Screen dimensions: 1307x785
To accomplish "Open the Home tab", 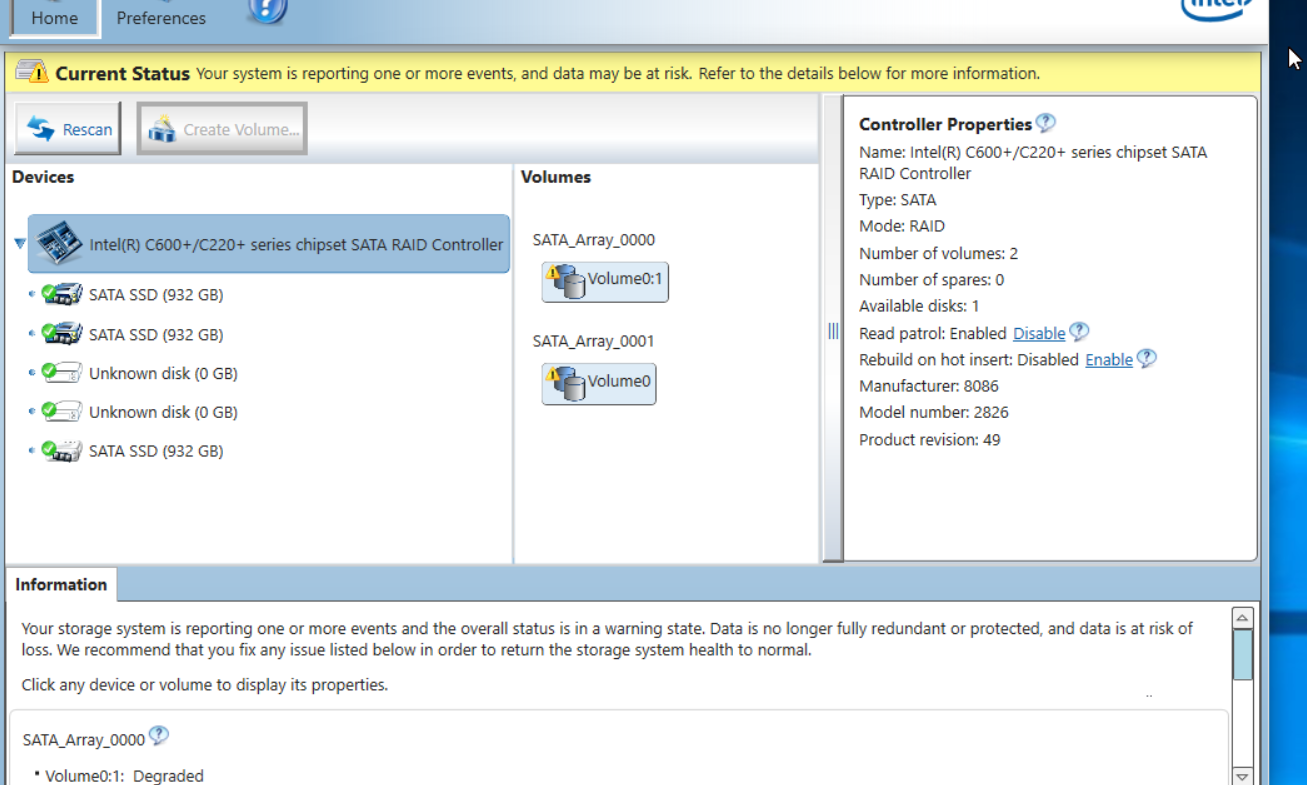I will pyautogui.click(x=55, y=18).
